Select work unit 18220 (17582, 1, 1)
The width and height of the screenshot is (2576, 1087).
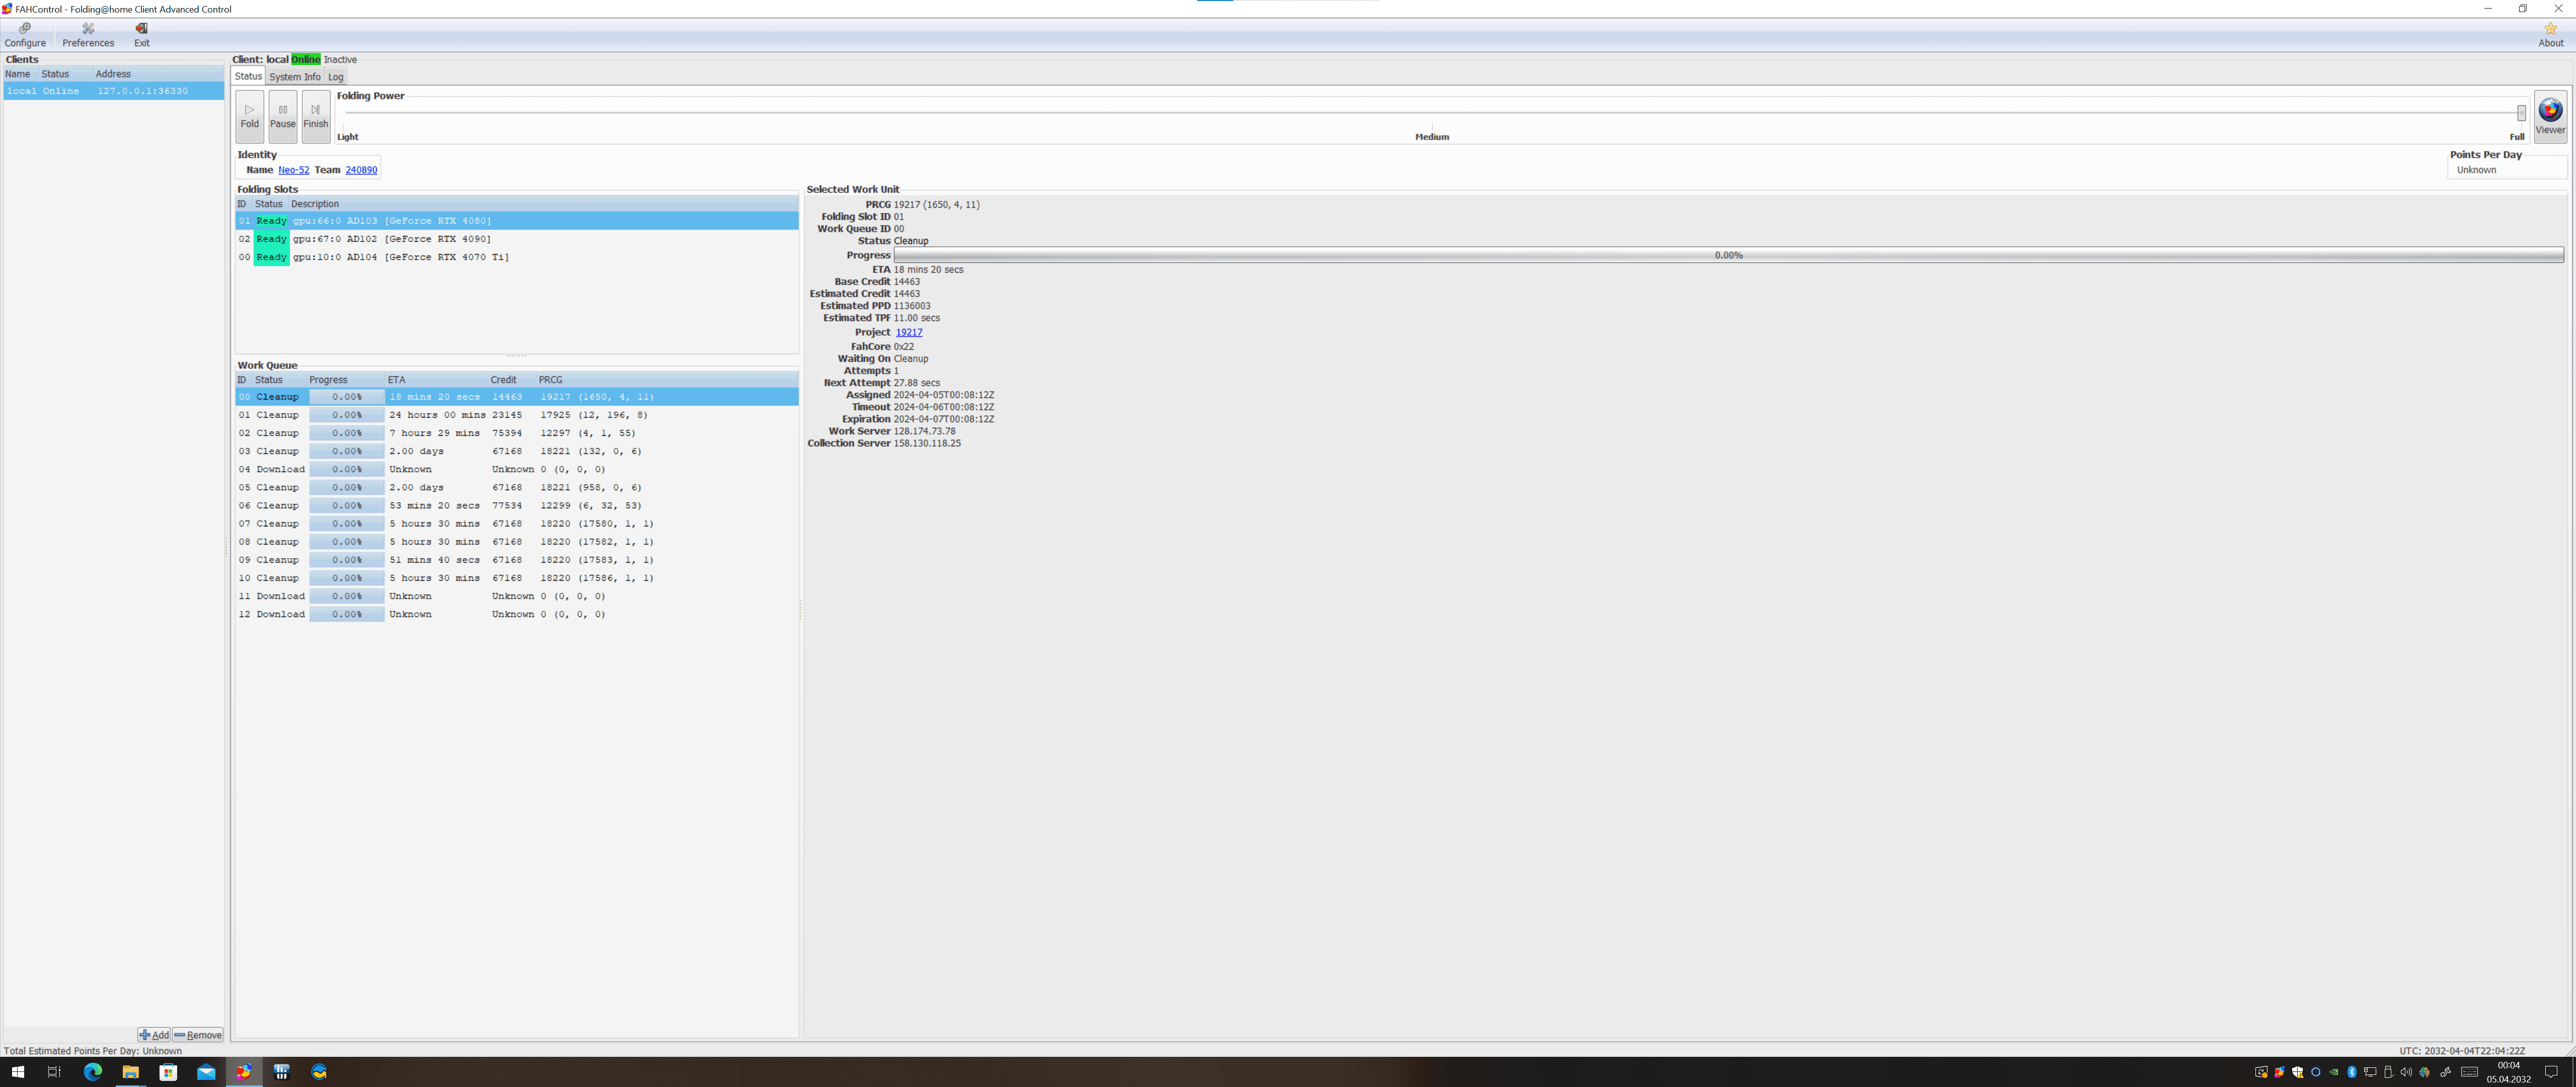click(517, 542)
